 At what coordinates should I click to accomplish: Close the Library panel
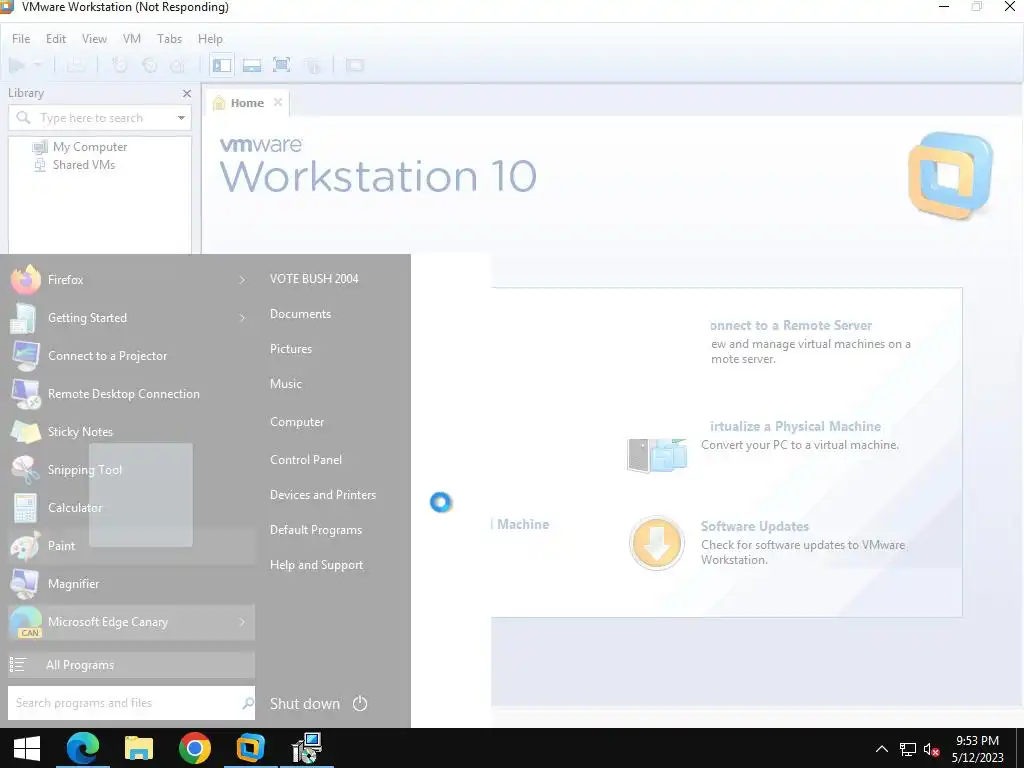tap(187, 93)
